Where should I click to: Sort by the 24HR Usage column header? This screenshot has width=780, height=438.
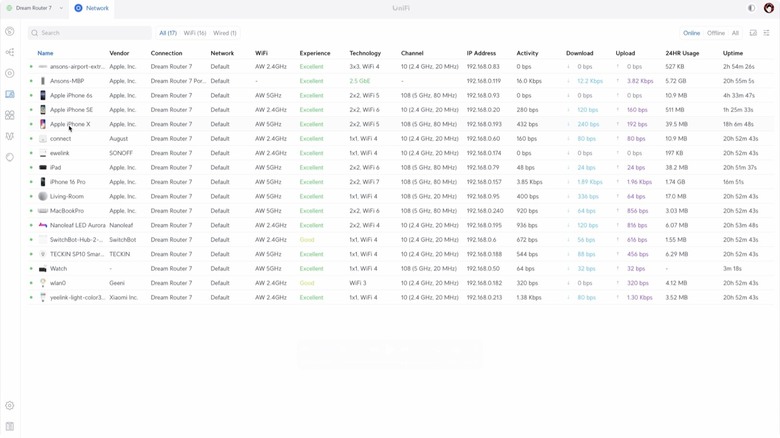pos(682,53)
